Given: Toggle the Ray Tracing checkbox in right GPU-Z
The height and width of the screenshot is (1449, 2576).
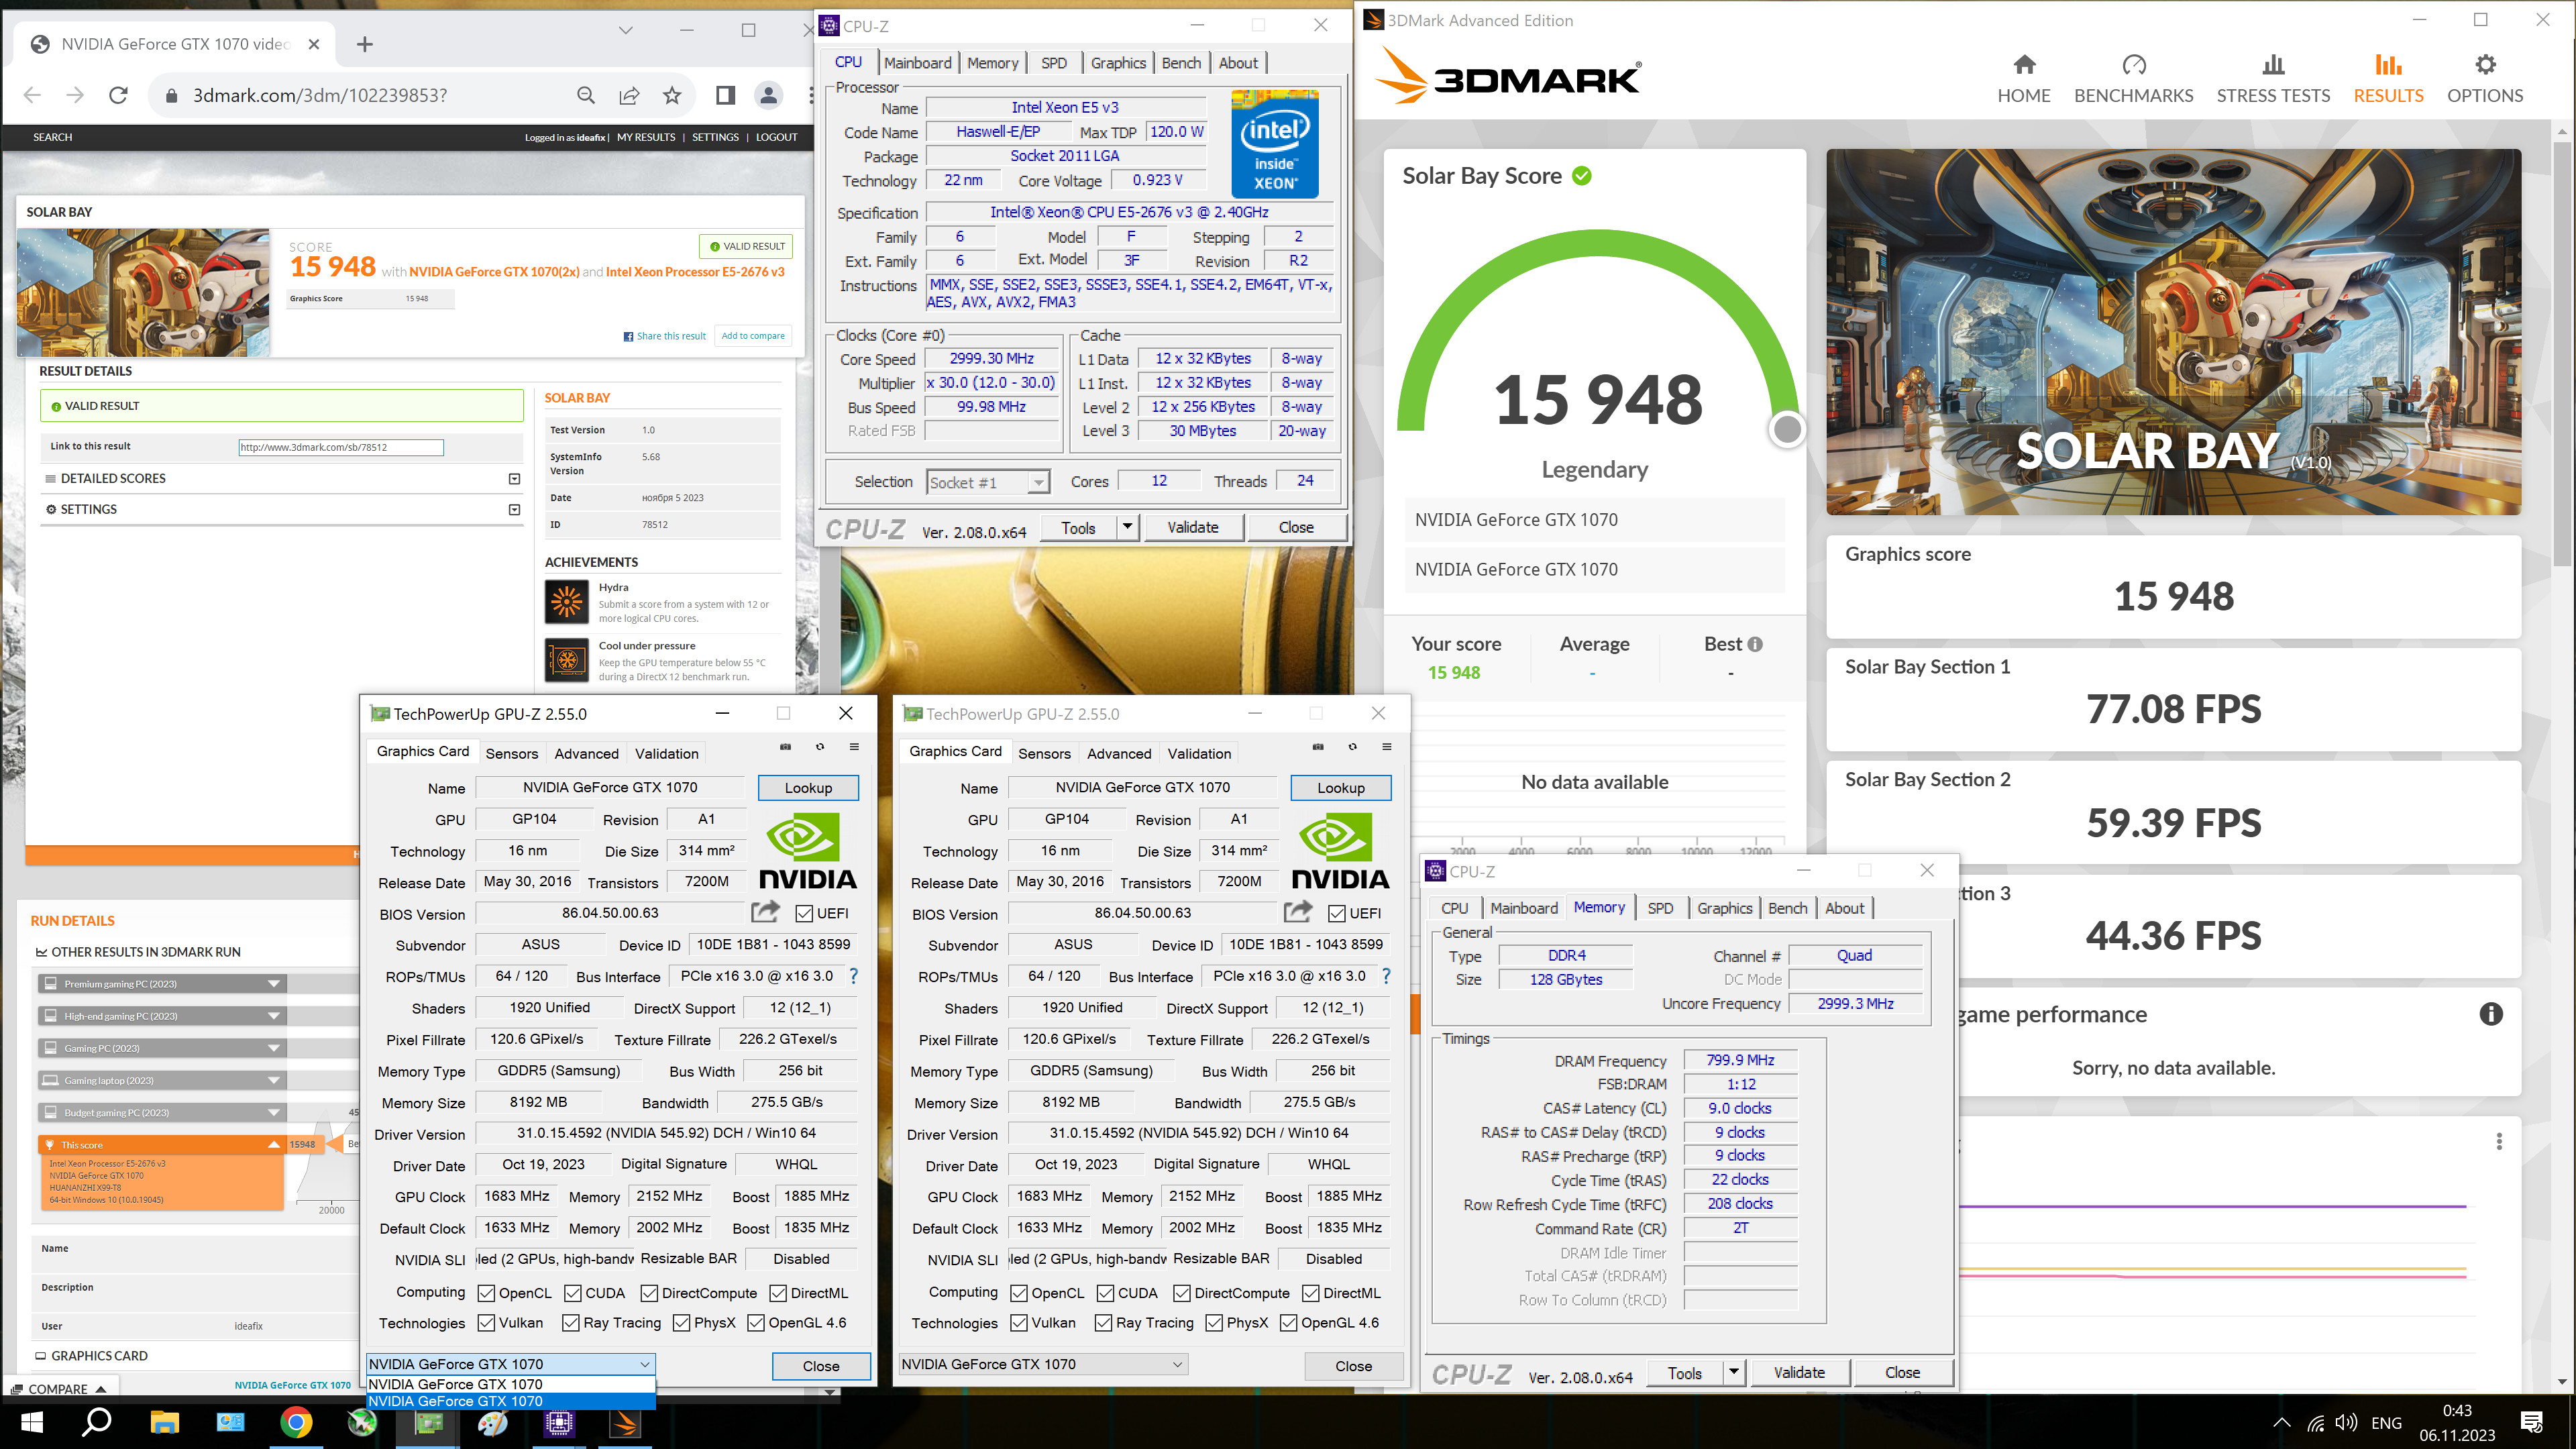Looking at the screenshot, I should coord(1104,1323).
